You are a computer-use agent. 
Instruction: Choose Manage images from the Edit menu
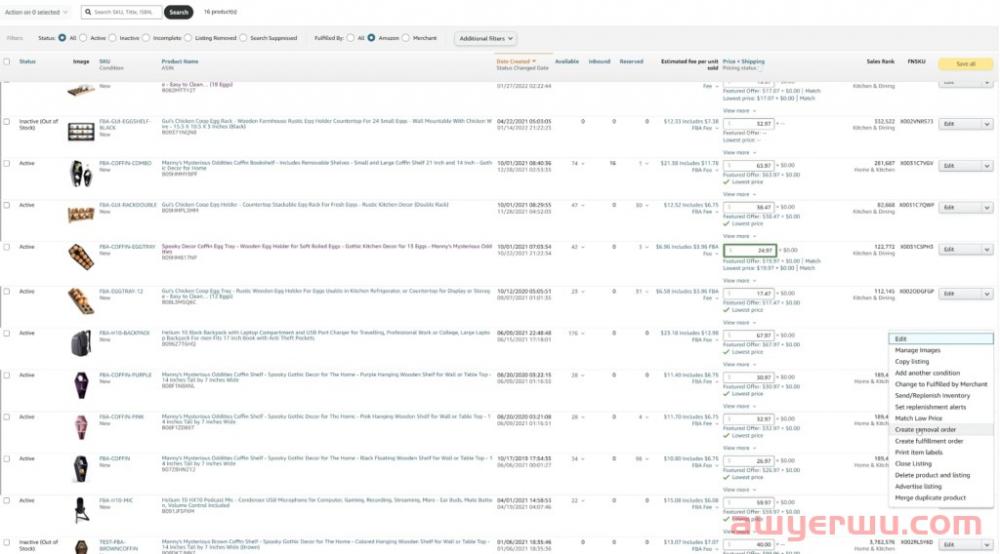click(917, 351)
